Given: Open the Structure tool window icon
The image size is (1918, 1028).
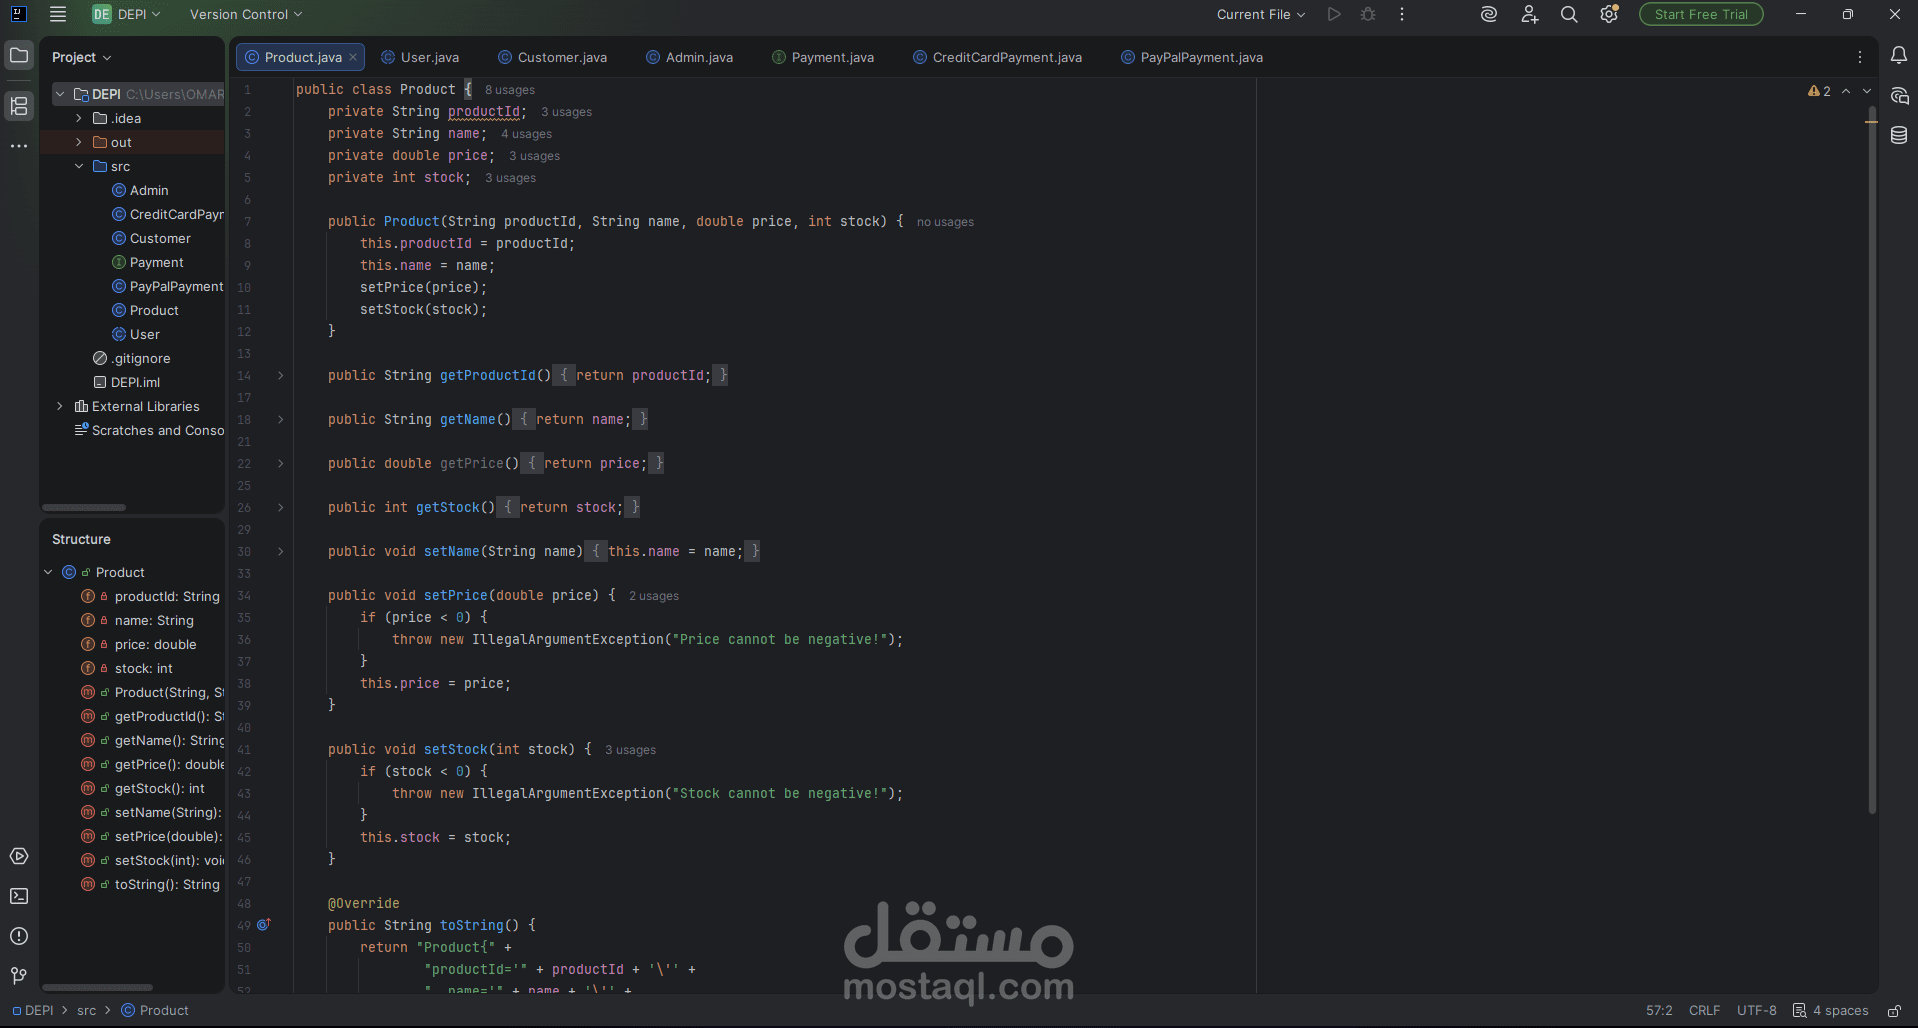Looking at the screenshot, I should click(19, 106).
